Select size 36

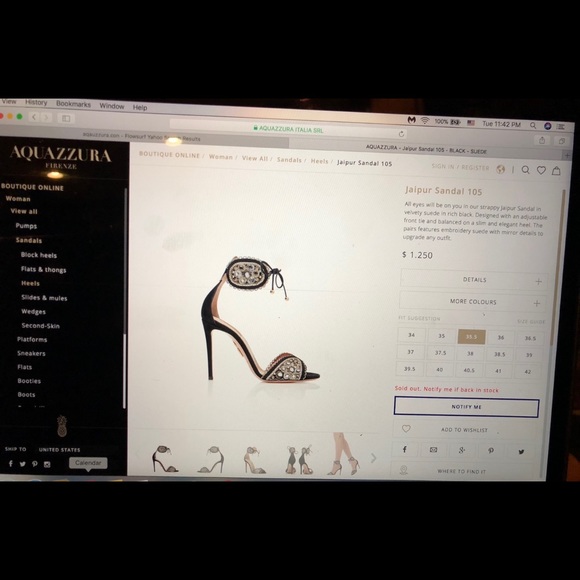pyautogui.click(x=501, y=337)
